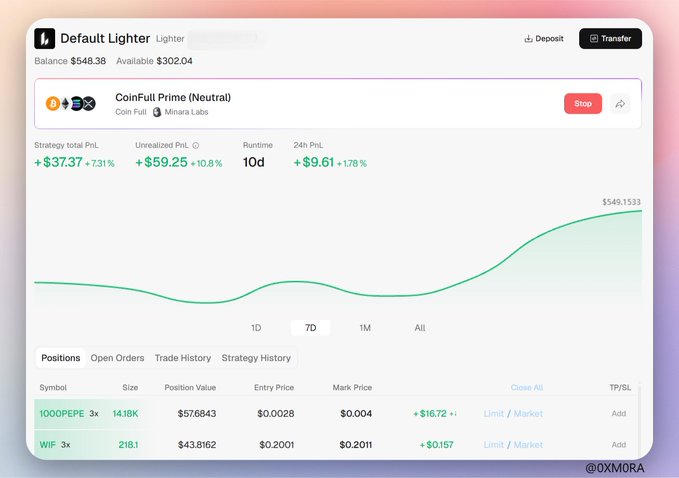Click the Coin Full author label
The image size is (679, 478).
pyautogui.click(x=131, y=112)
